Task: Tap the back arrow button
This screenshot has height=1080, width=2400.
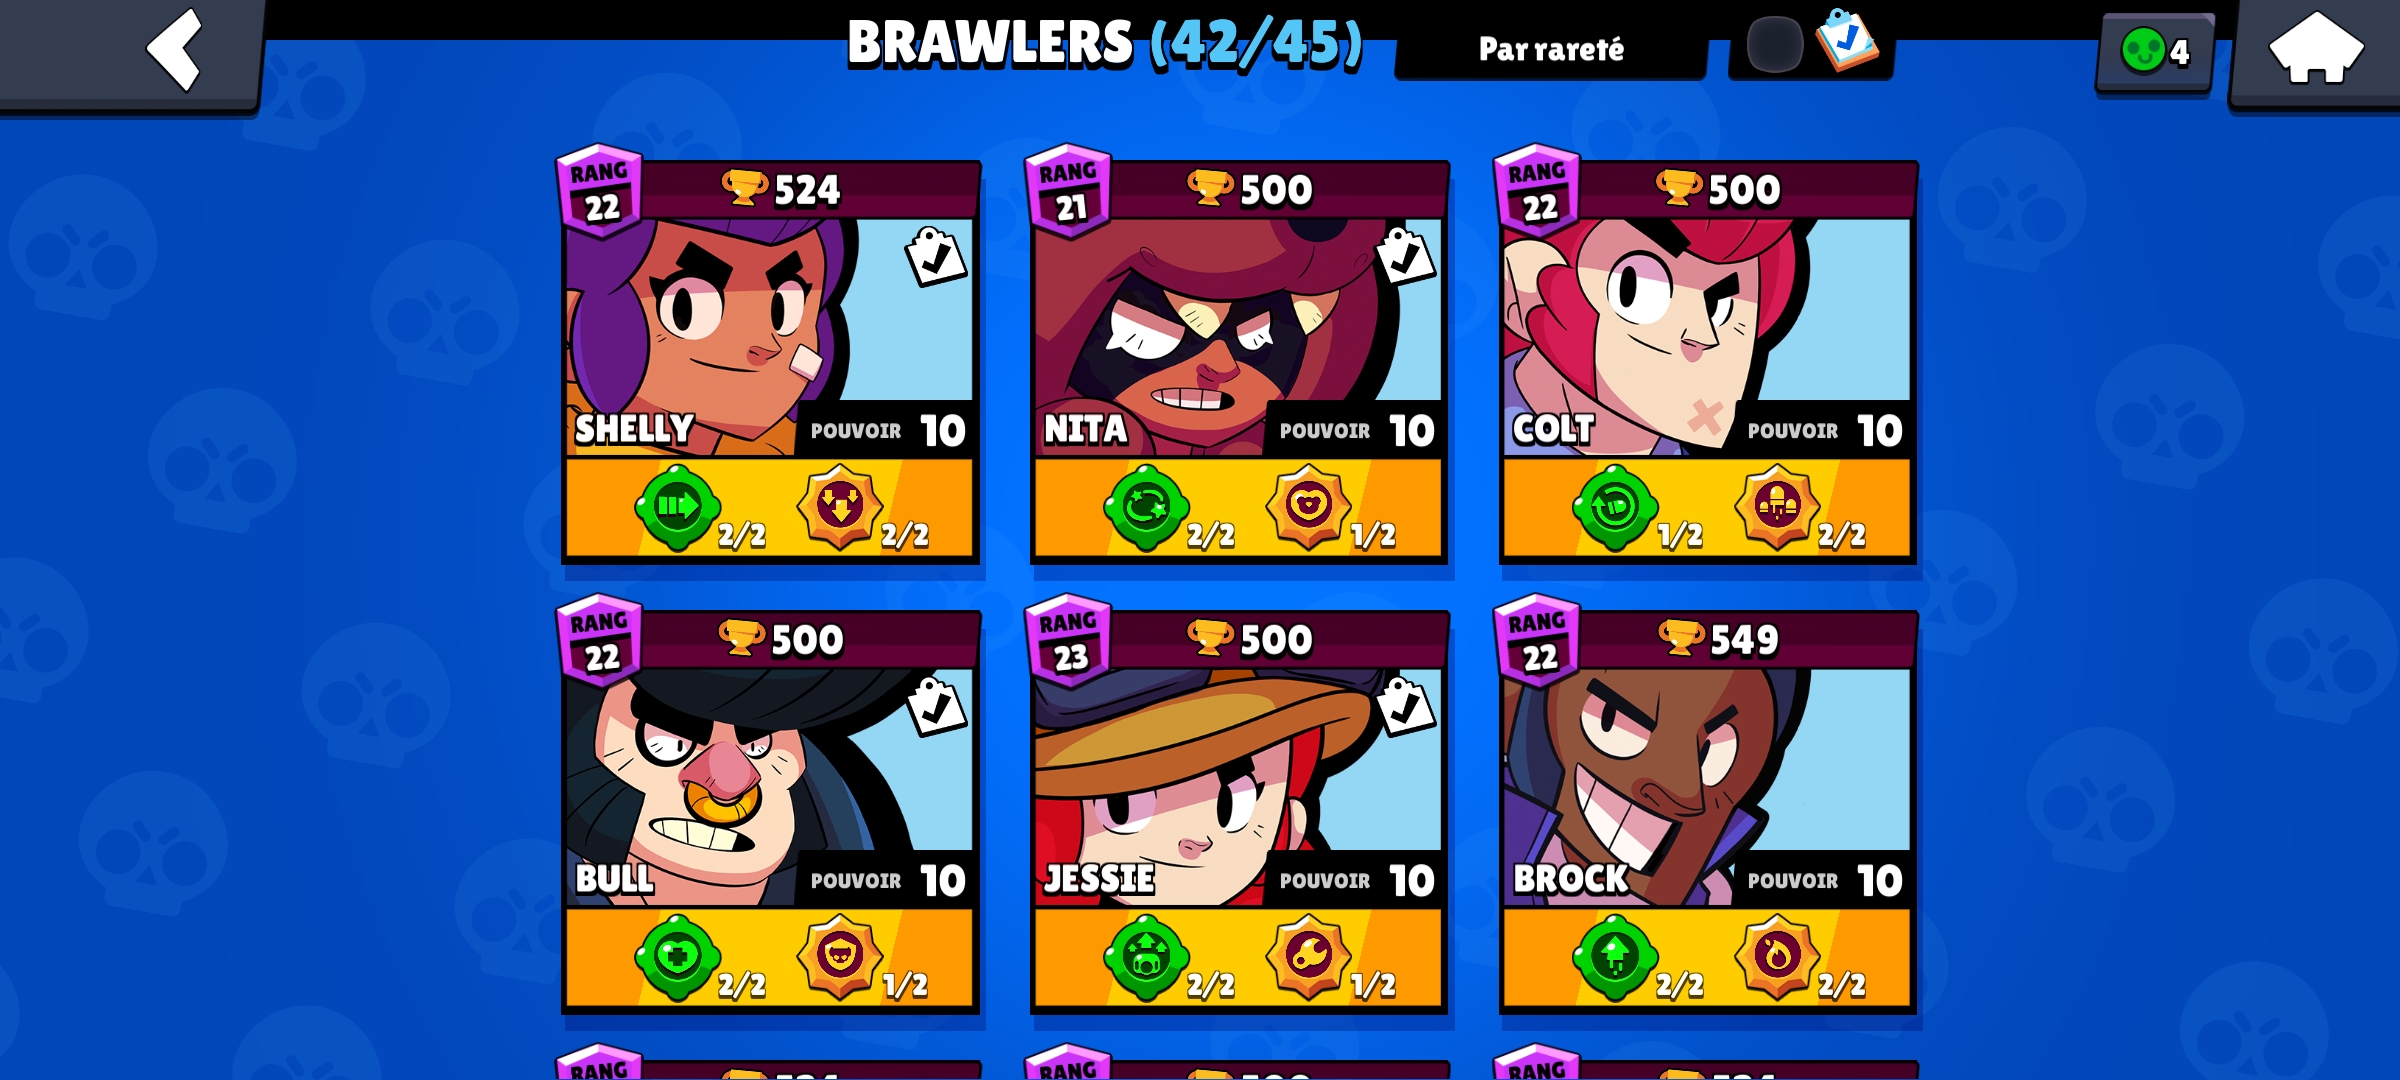Action: pyautogui.click(x=175, y=50)
